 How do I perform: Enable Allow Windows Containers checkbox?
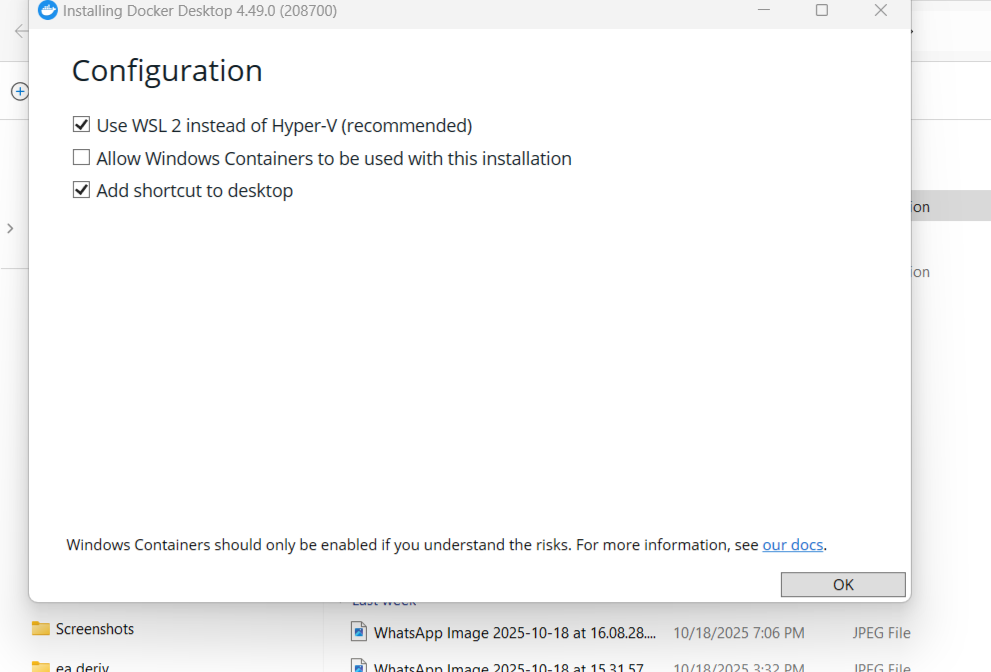82,158
